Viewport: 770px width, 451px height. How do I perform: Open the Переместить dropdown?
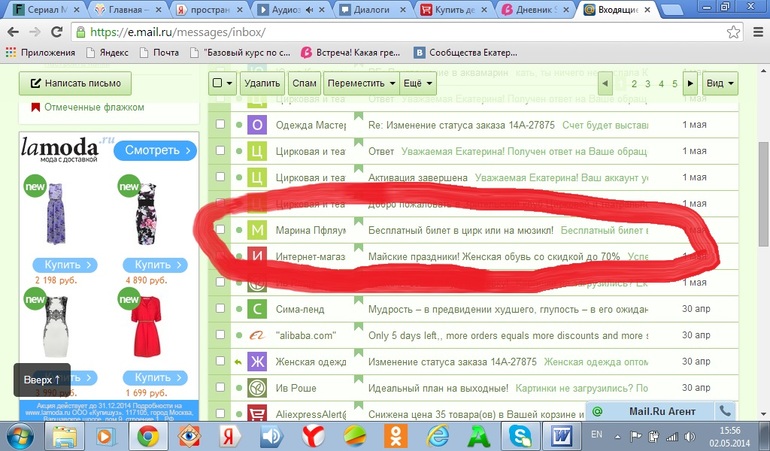tap(361, 84)
